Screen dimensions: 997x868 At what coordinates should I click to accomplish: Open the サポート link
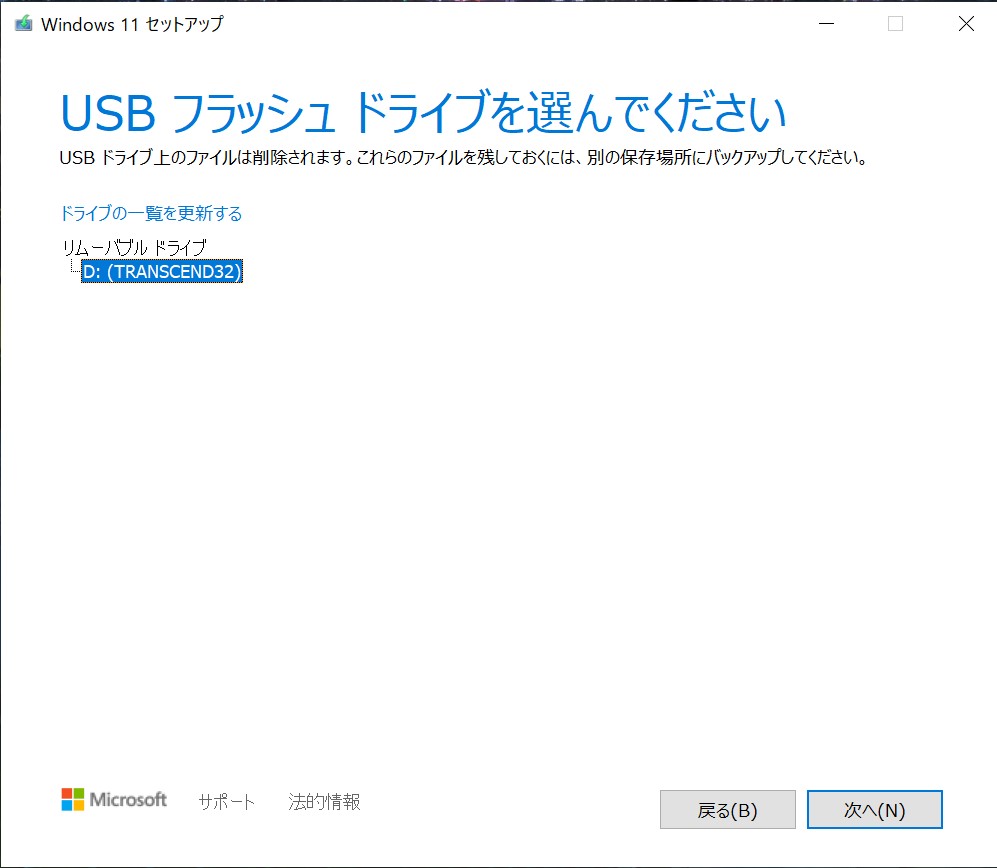pos(226,802)
